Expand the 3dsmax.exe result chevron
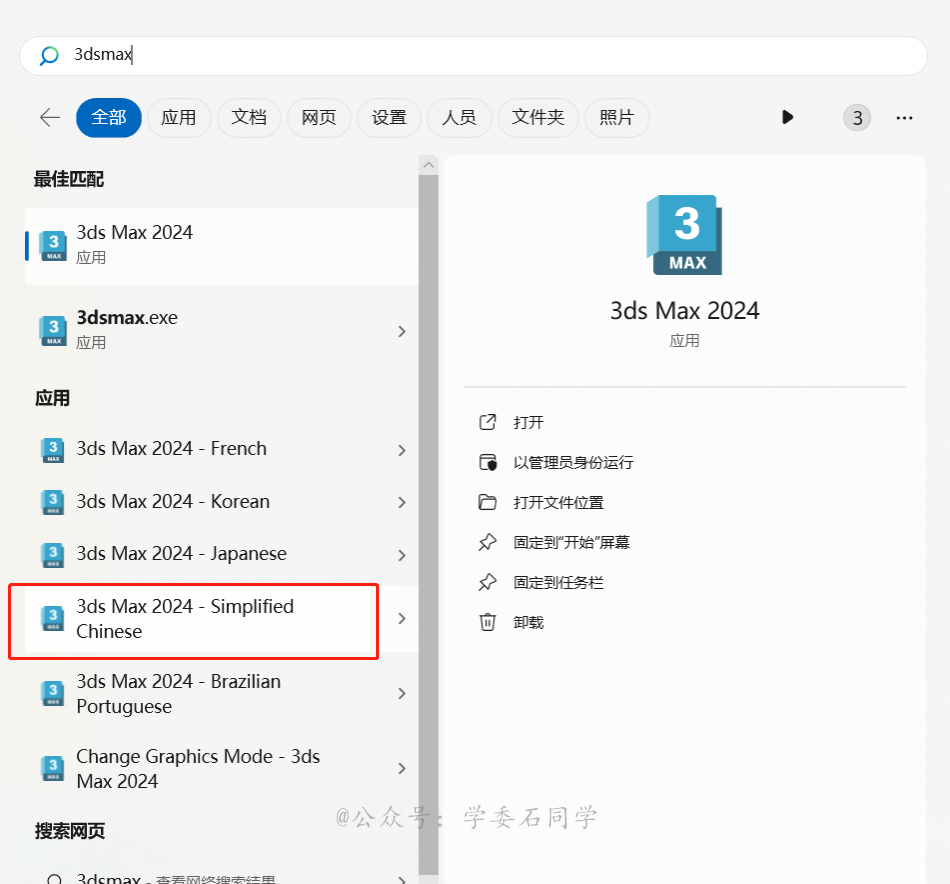Screen dimensions: 950x884 [x=402, y=331]
